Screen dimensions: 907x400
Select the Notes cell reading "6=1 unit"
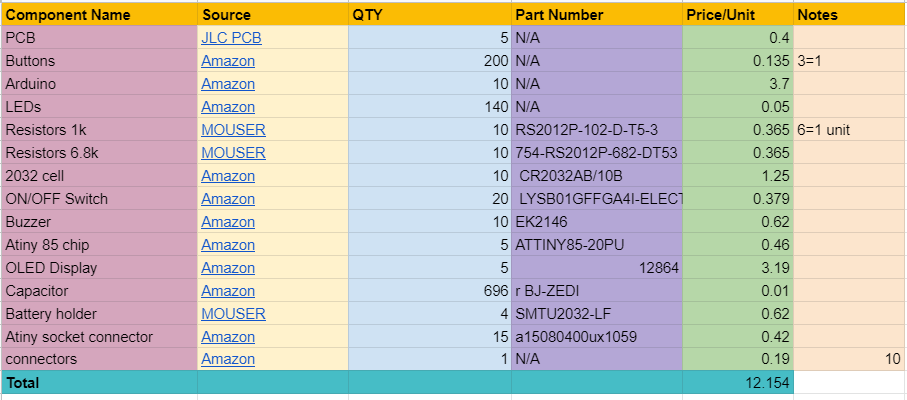(849, 130)
